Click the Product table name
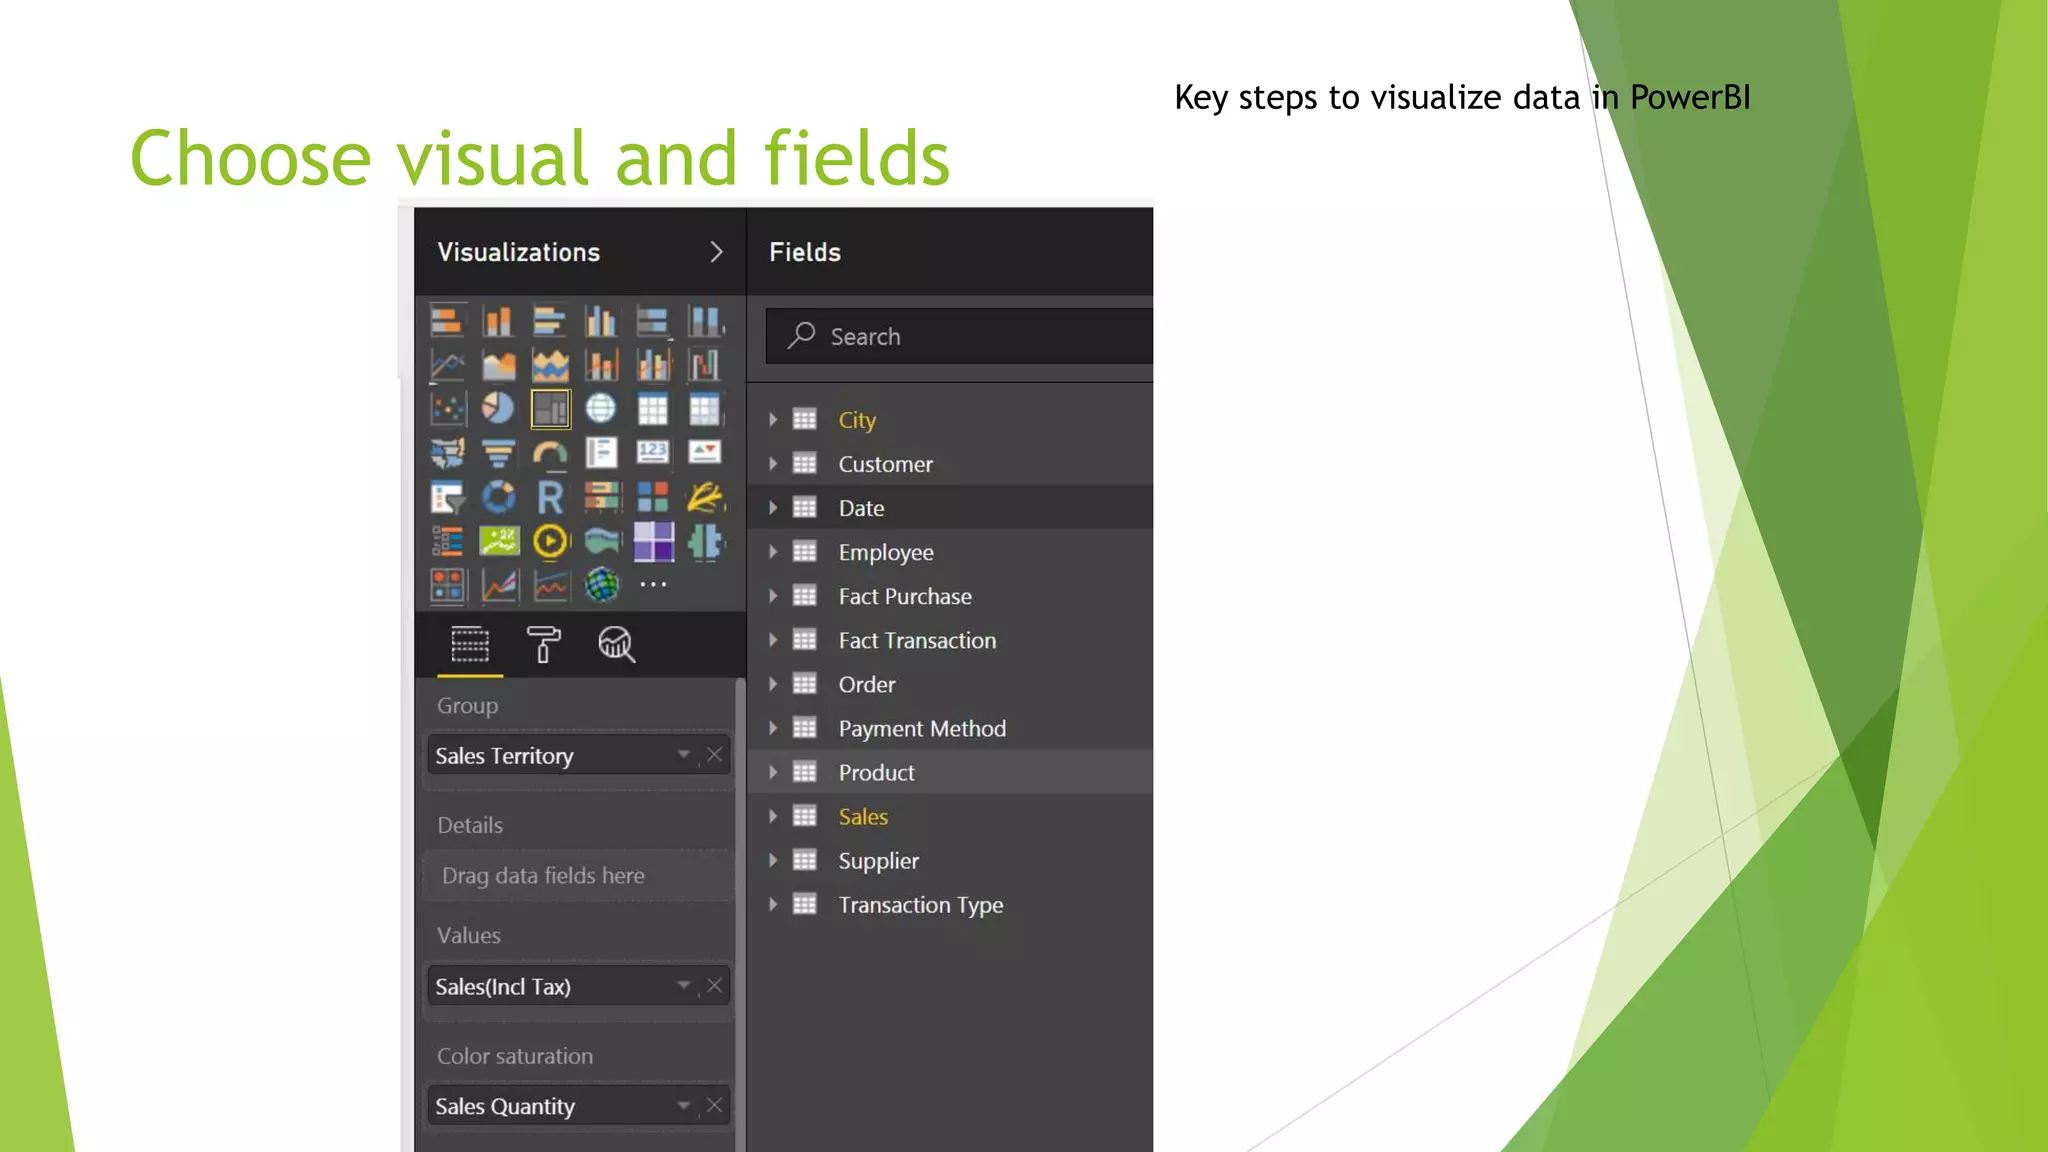2048x1152 pixels. 876,772
